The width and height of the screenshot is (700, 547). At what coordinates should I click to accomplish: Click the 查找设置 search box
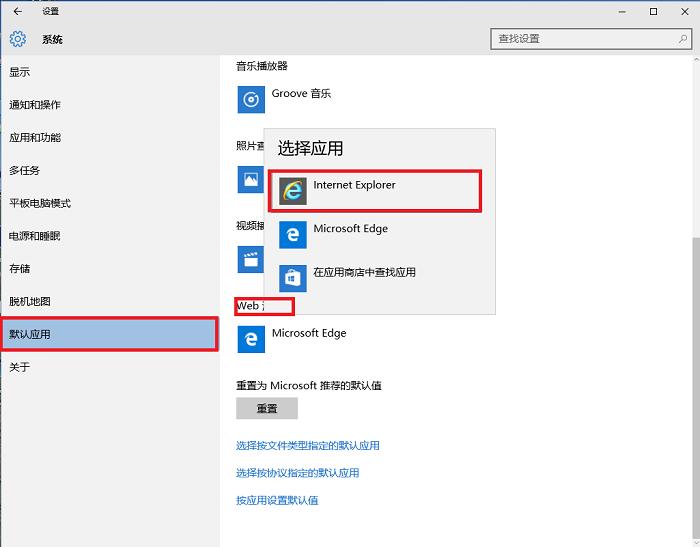[x=591, y=39]
